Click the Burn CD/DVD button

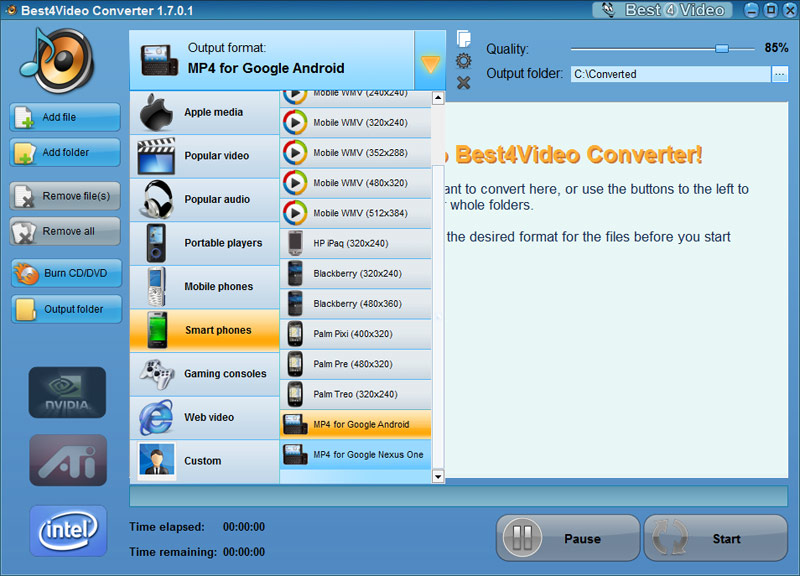pyautogui.click(x=66, y=273)
